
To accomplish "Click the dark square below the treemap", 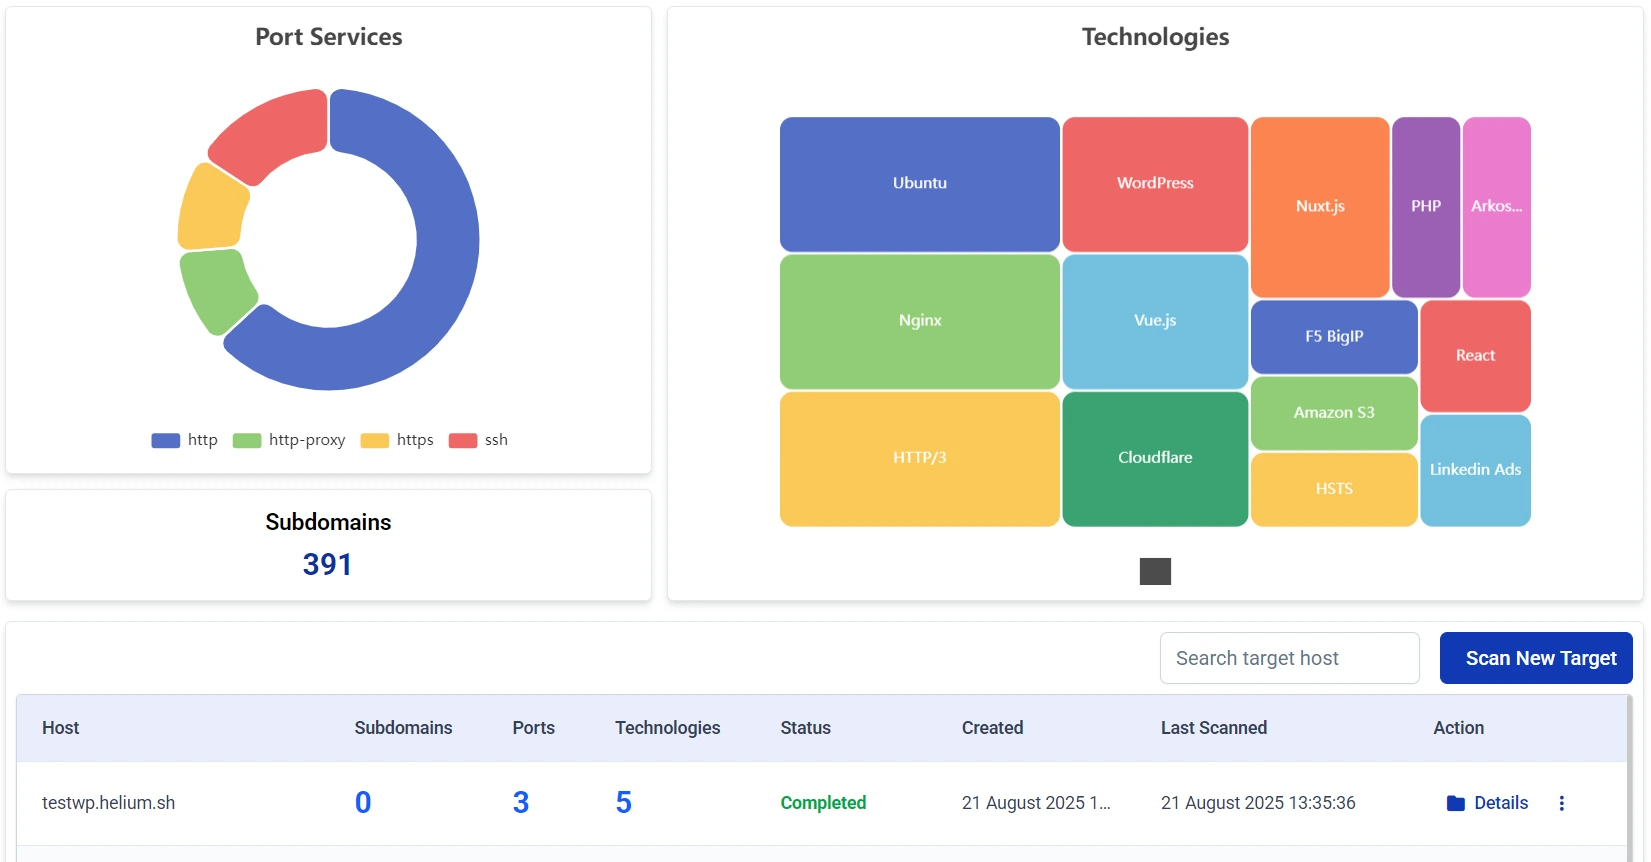I will [1155, 571].
